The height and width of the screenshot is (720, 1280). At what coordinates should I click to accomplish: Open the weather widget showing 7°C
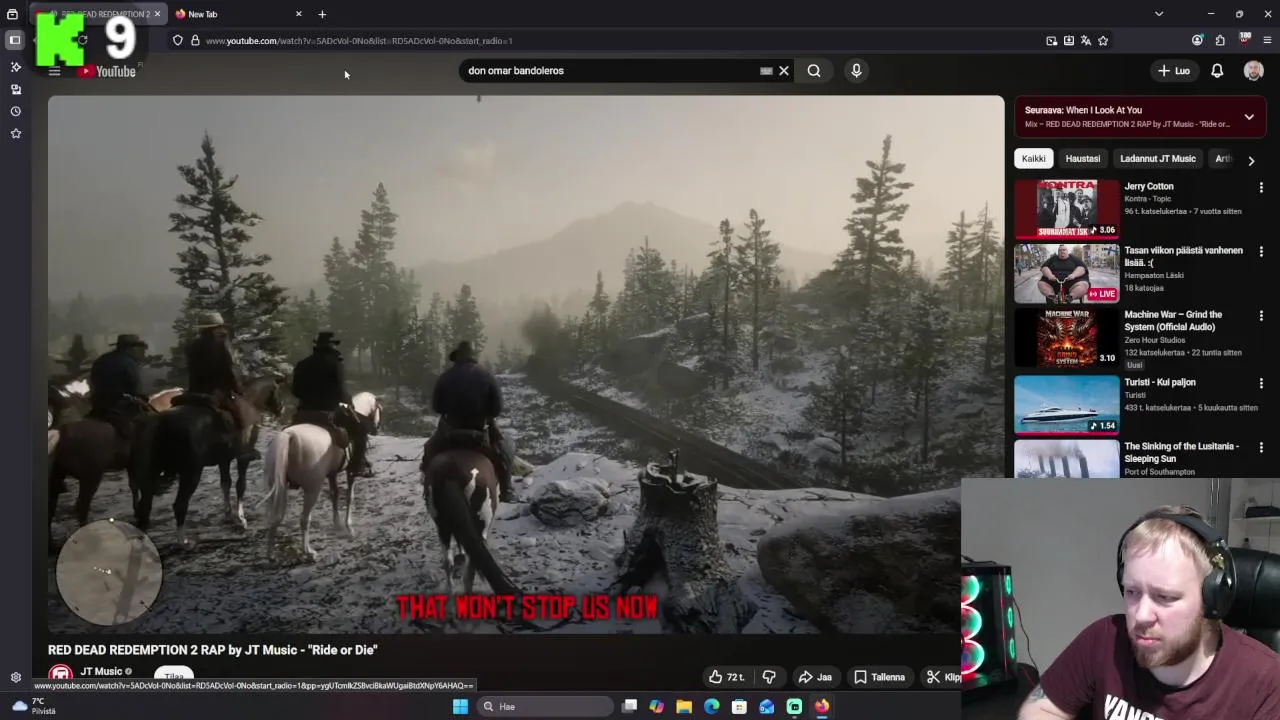33,706
